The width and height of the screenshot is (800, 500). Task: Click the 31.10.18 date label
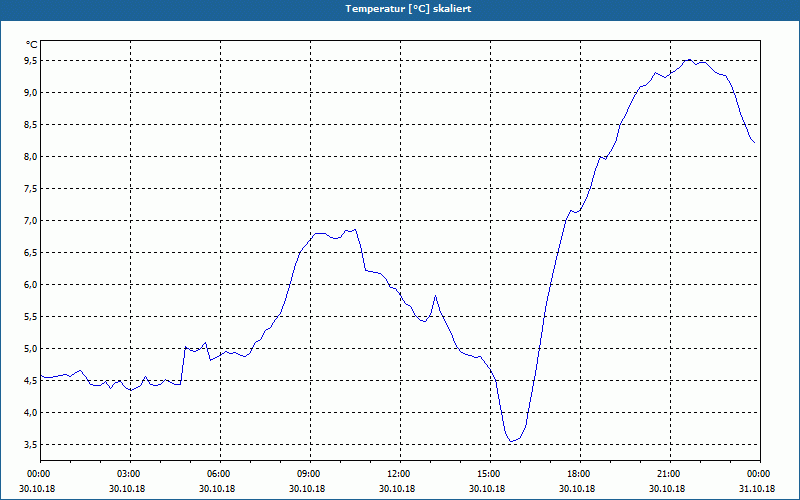point(757,488)
